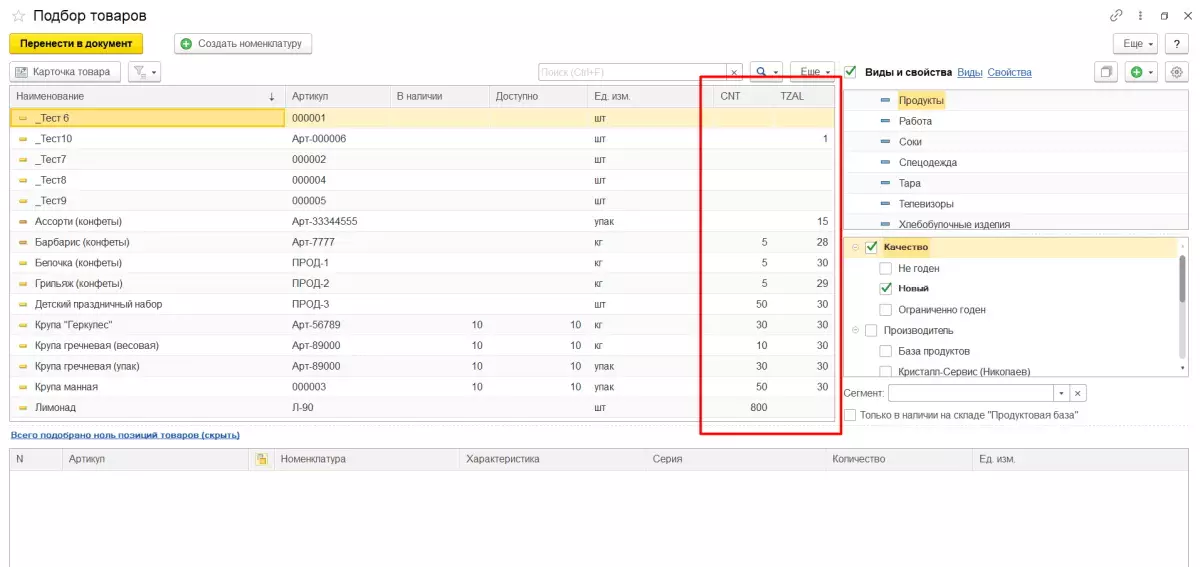Select the Работа category row

[1015, 121]
